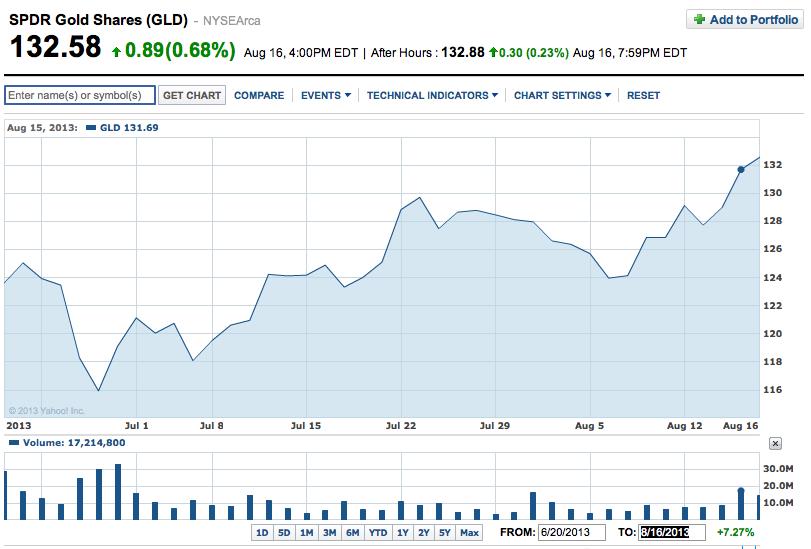Reset the chart with Reset link

tap(643, 96)
